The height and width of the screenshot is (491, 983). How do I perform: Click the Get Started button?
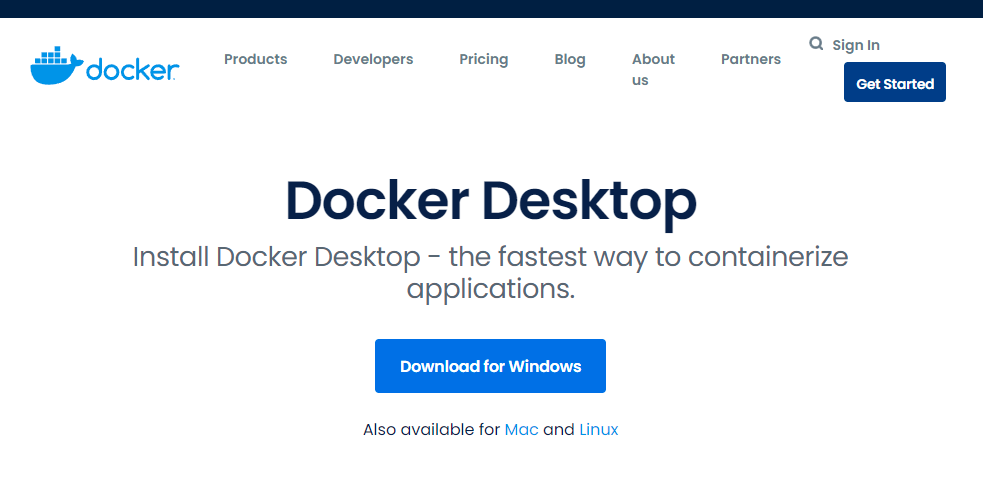(x=895, y=82)
